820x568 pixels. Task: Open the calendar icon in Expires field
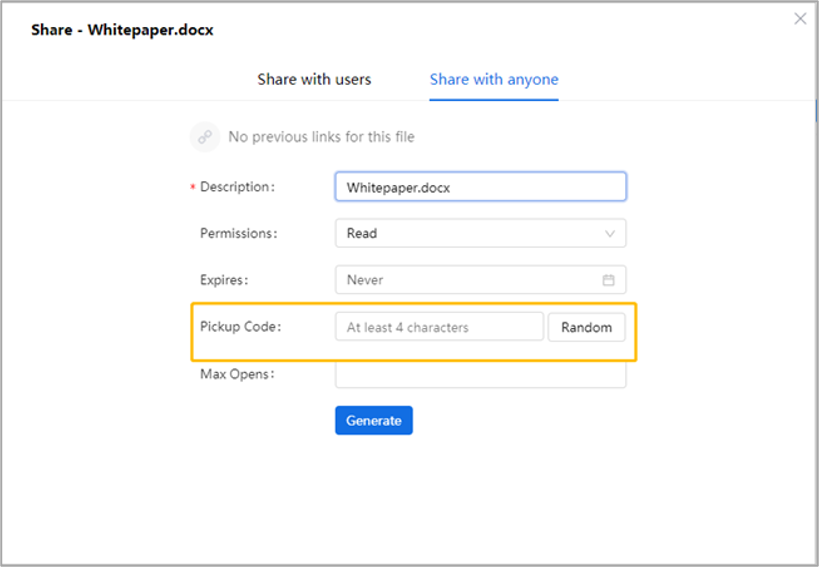tap(608, 280)
